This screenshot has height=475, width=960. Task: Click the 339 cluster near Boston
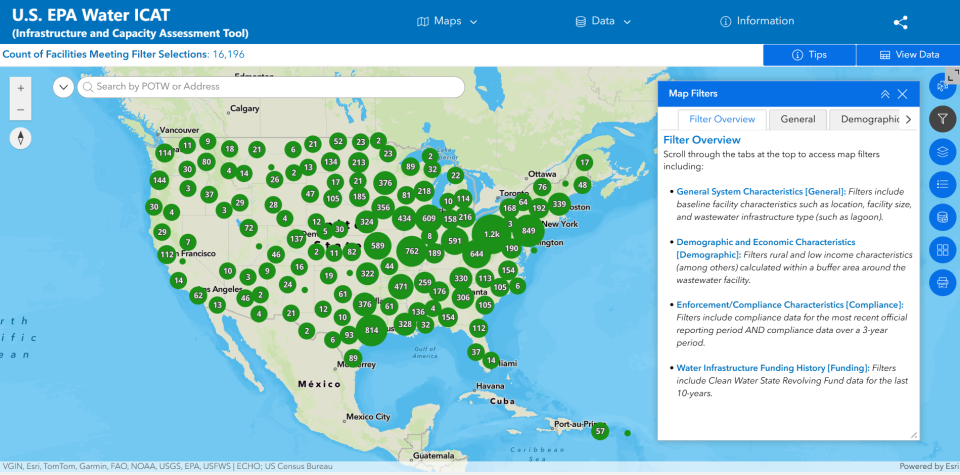559,204
